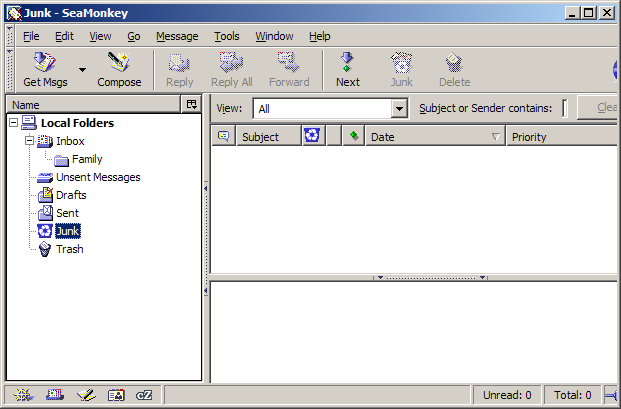Screen dimensions: 621x409
Task: Open the Message menu
Action: pyautogui.click(x=177, y=36)
